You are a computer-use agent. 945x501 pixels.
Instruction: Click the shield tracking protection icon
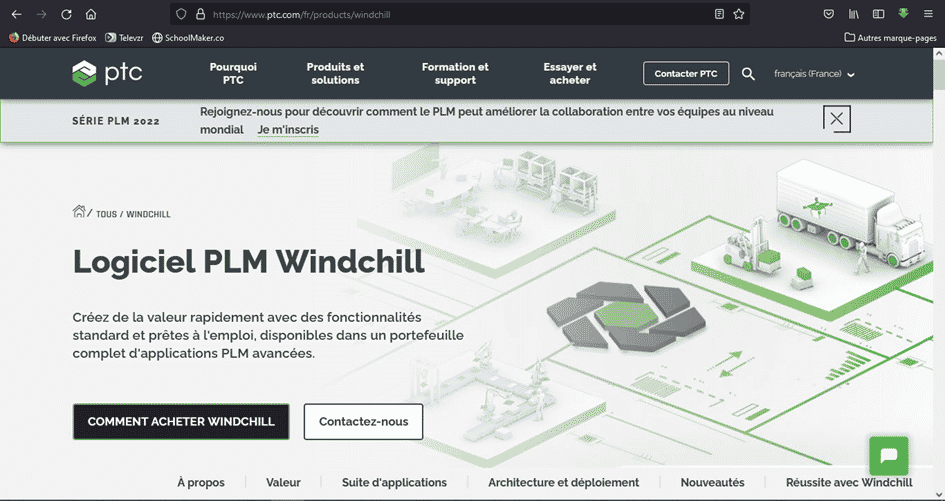[x=181, y=14]
